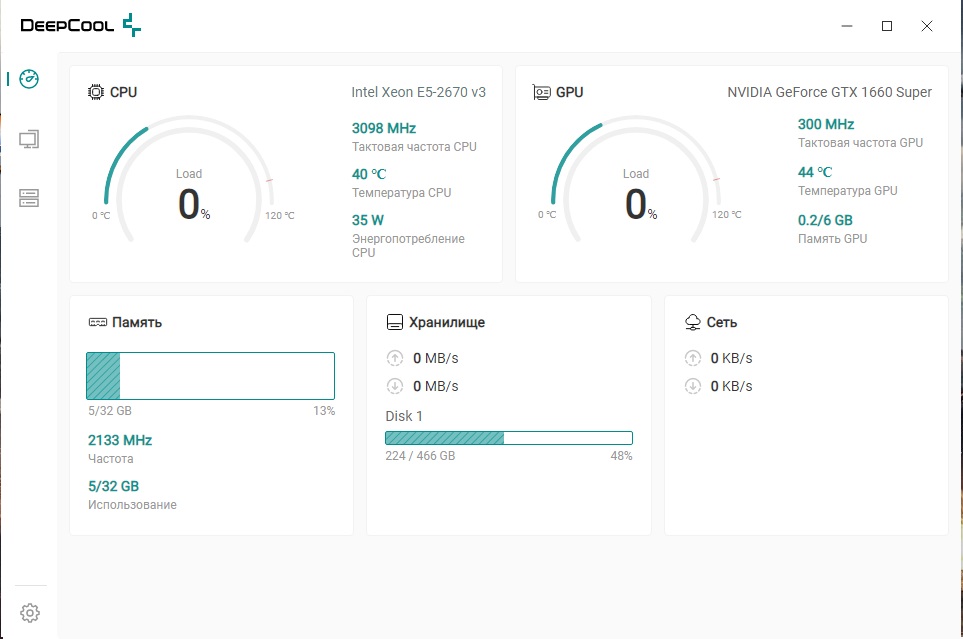Click the CPU load gauge

coord(189,179)
